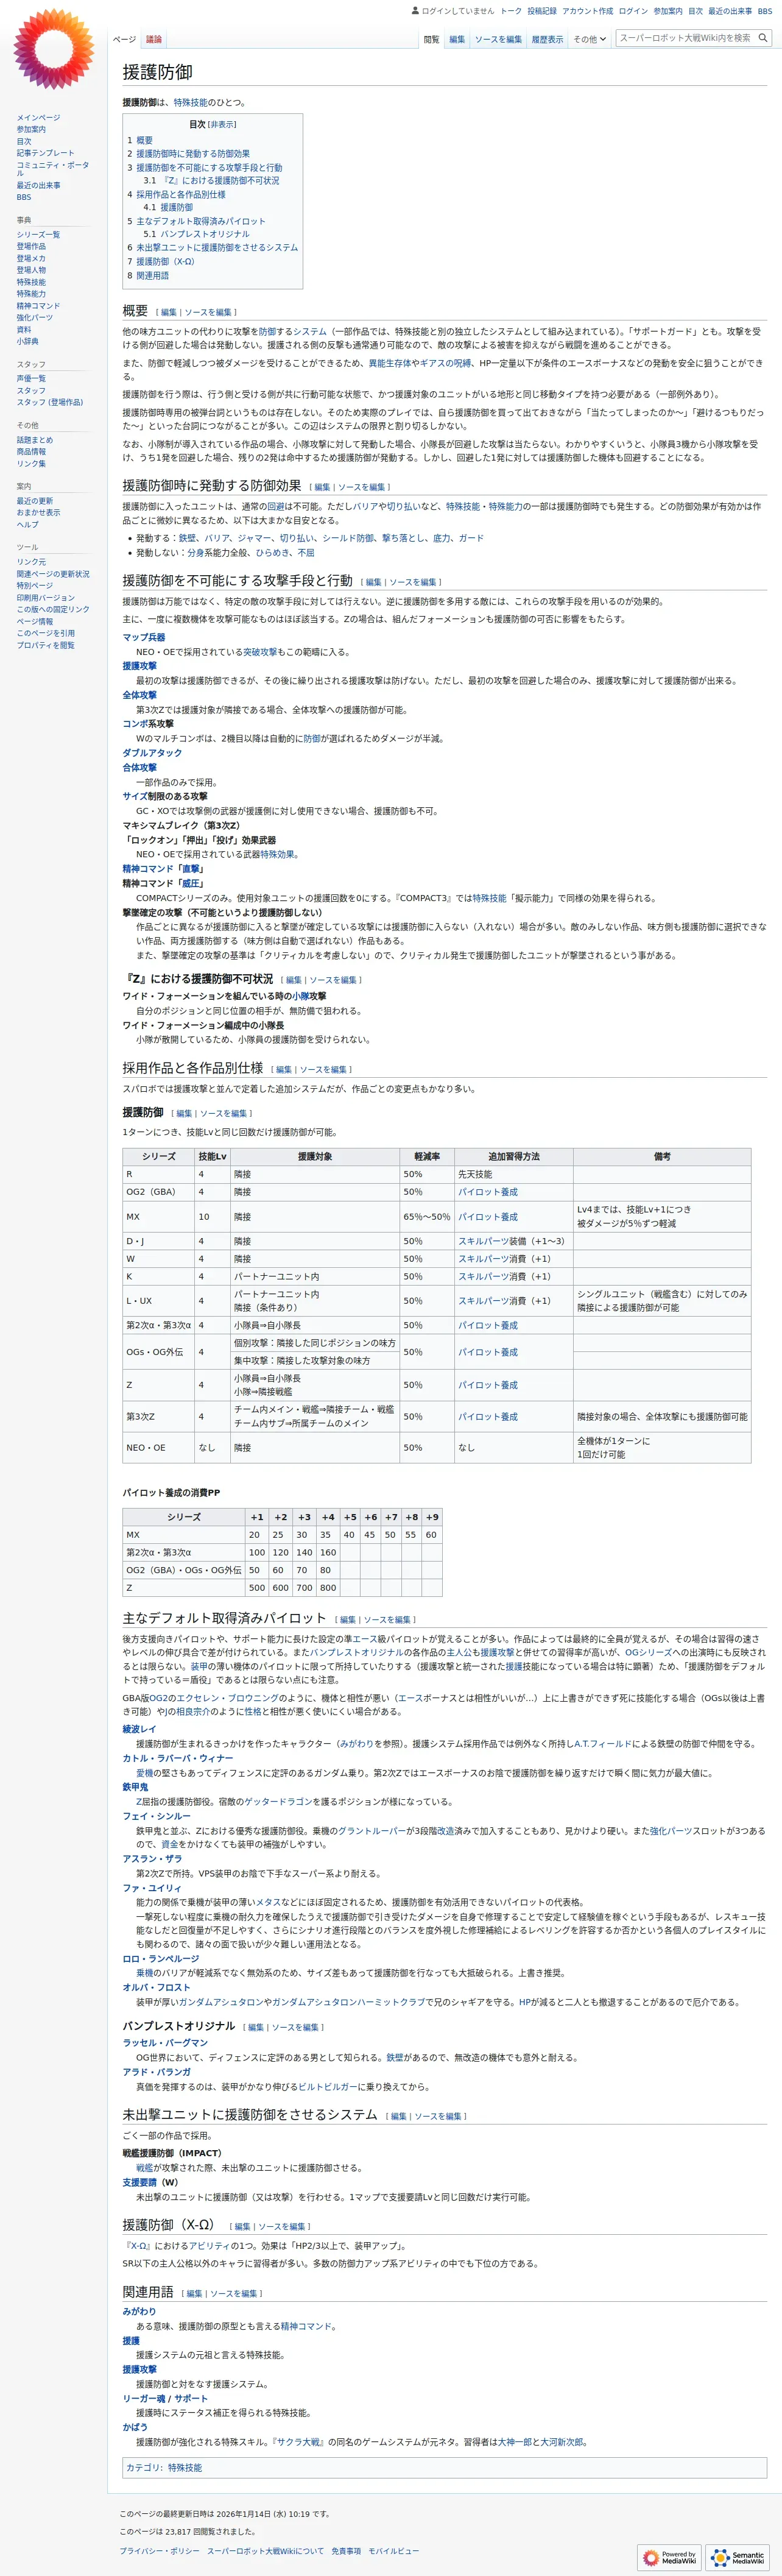
Task: Click the ログイン link in the top bar
Action: click(x=633, y=11)
